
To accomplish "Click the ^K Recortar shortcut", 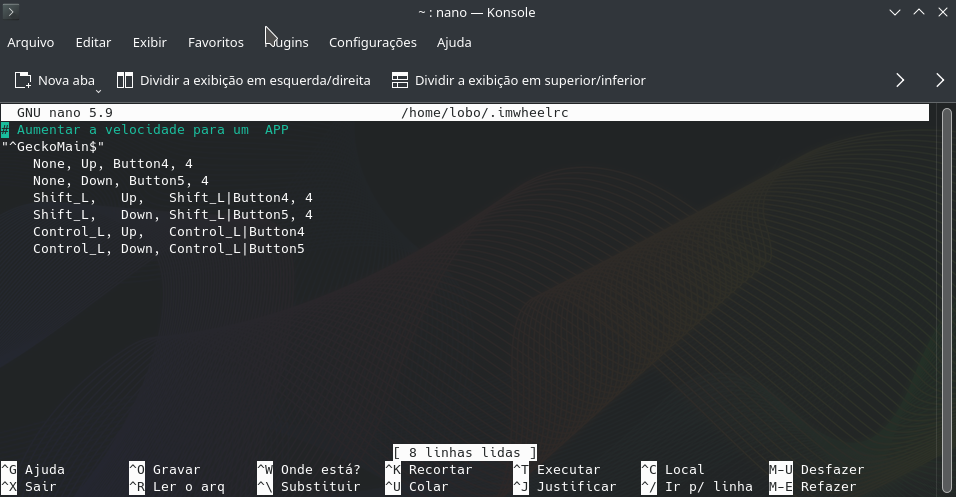I will 429,470.
